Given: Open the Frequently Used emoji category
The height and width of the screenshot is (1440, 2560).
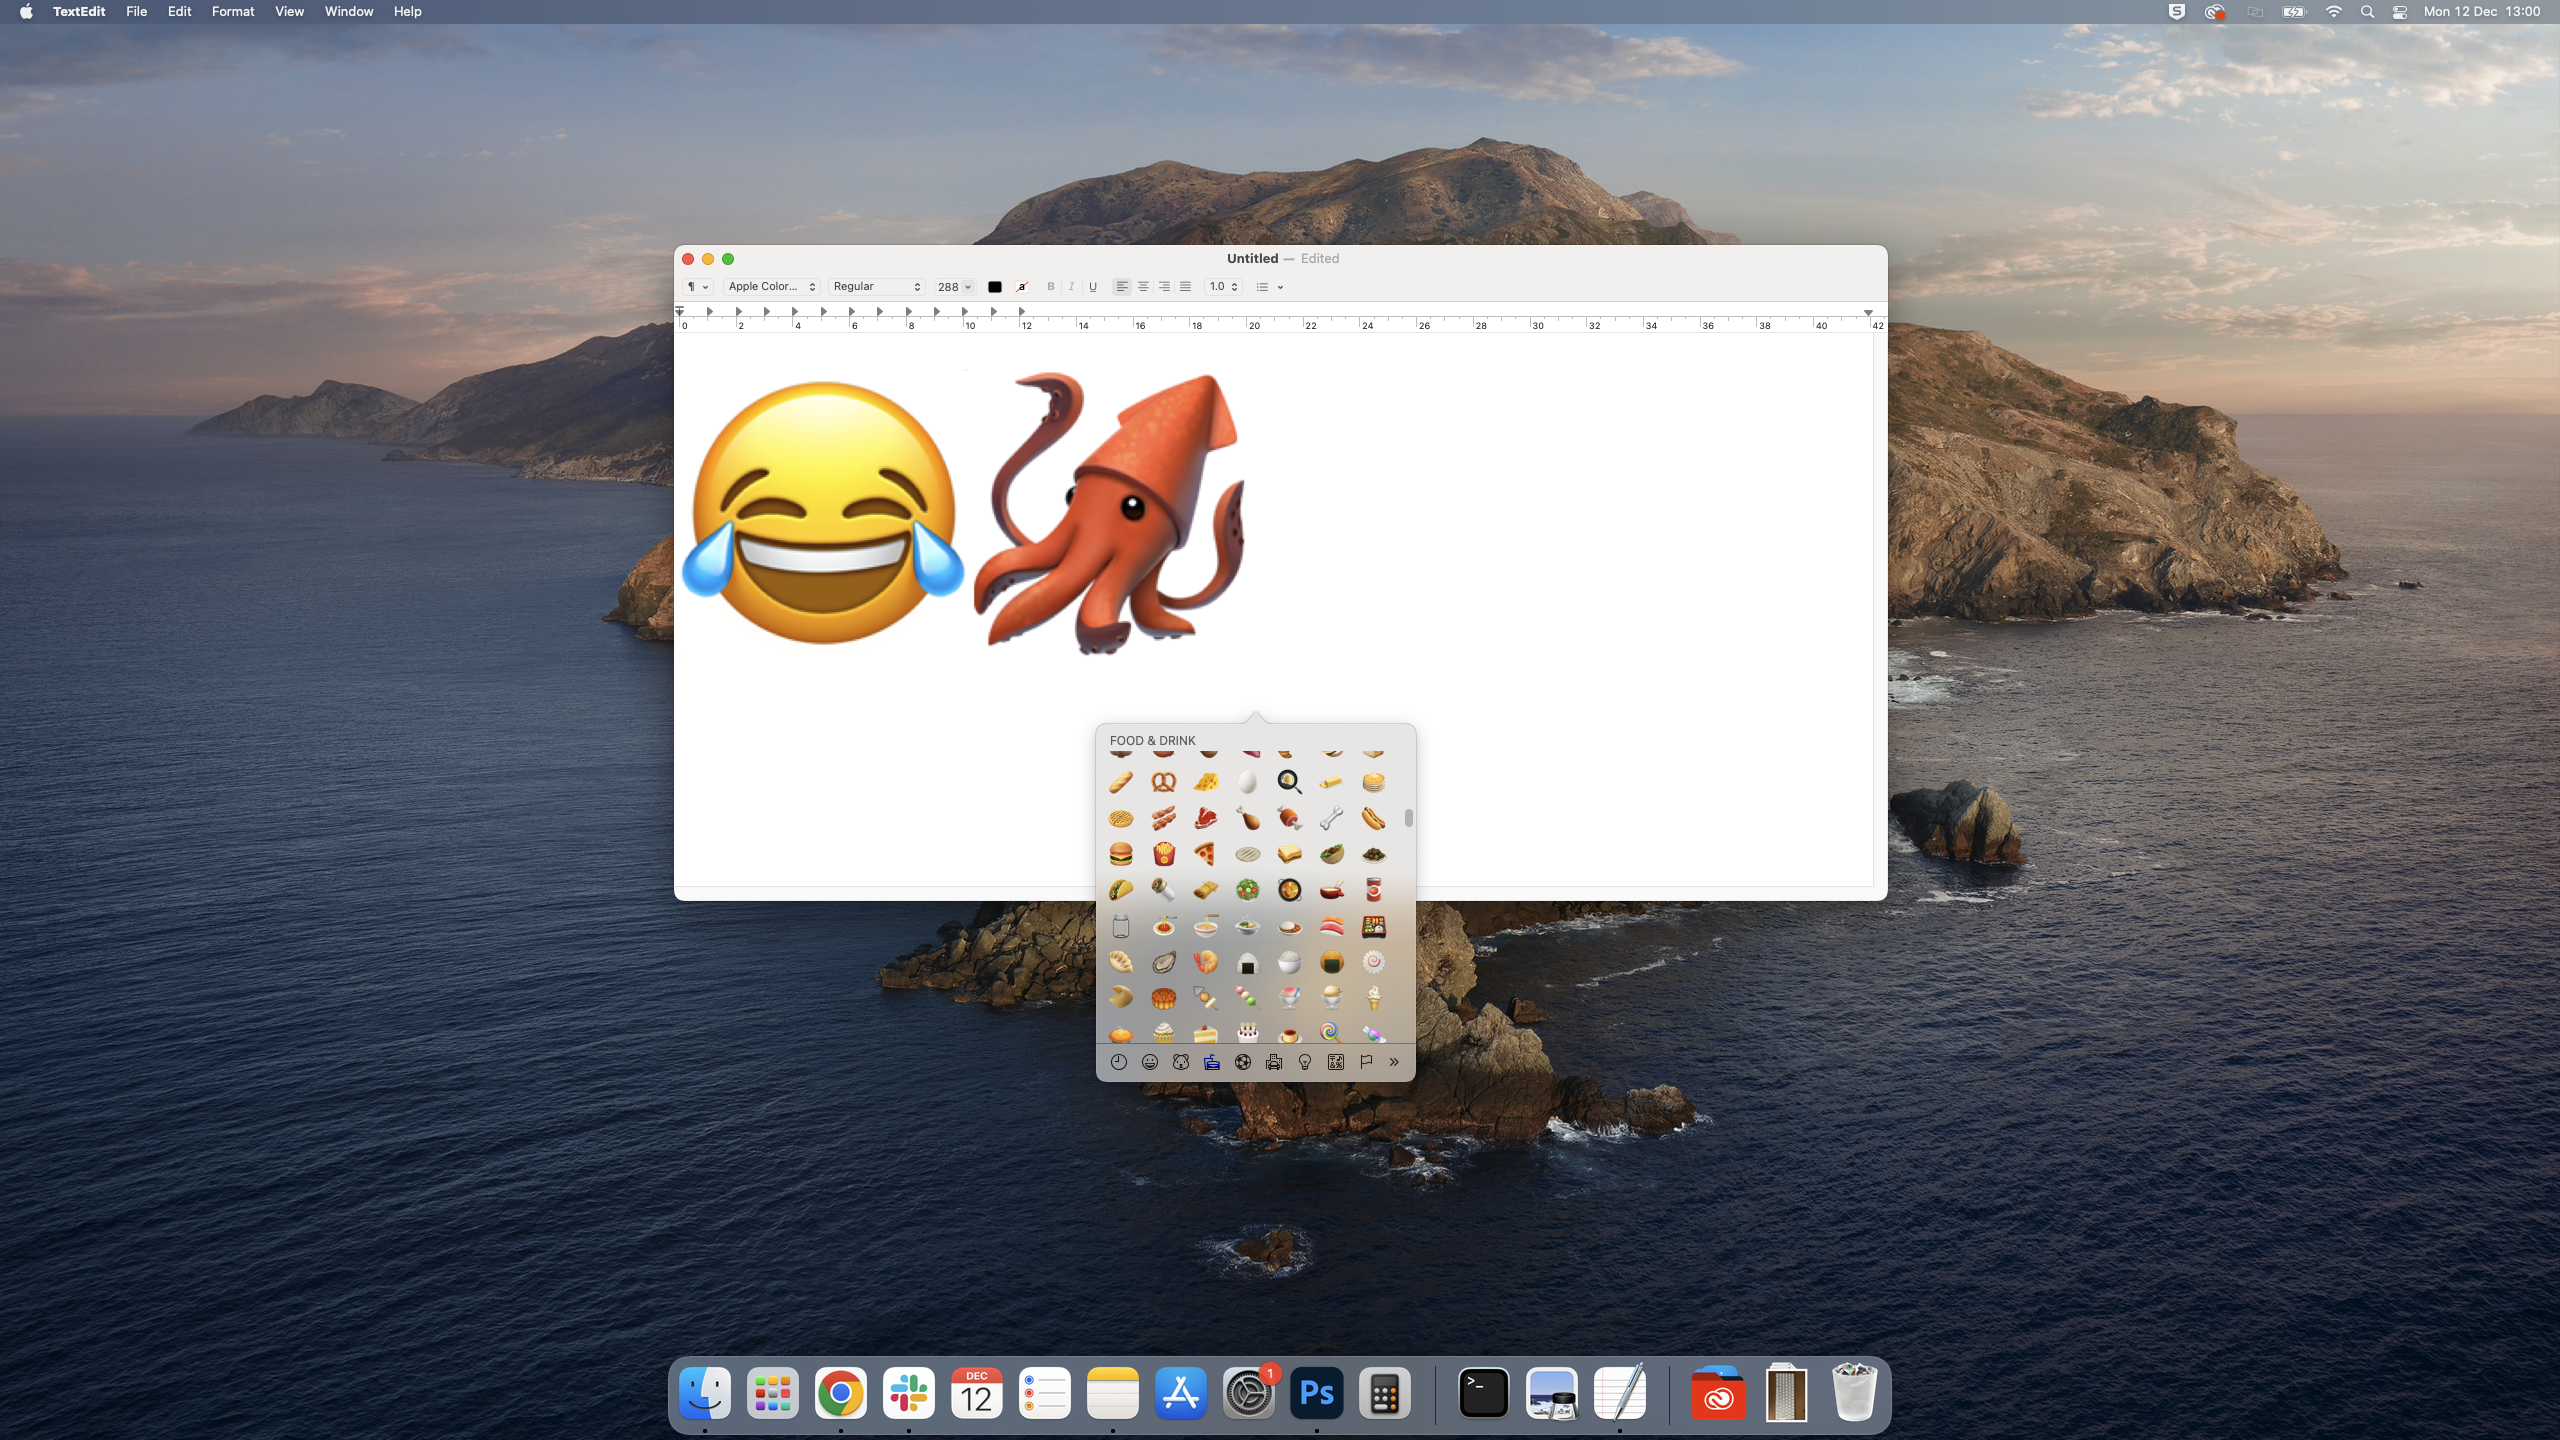Looking at the screenshot, I should point(1119,1062).
